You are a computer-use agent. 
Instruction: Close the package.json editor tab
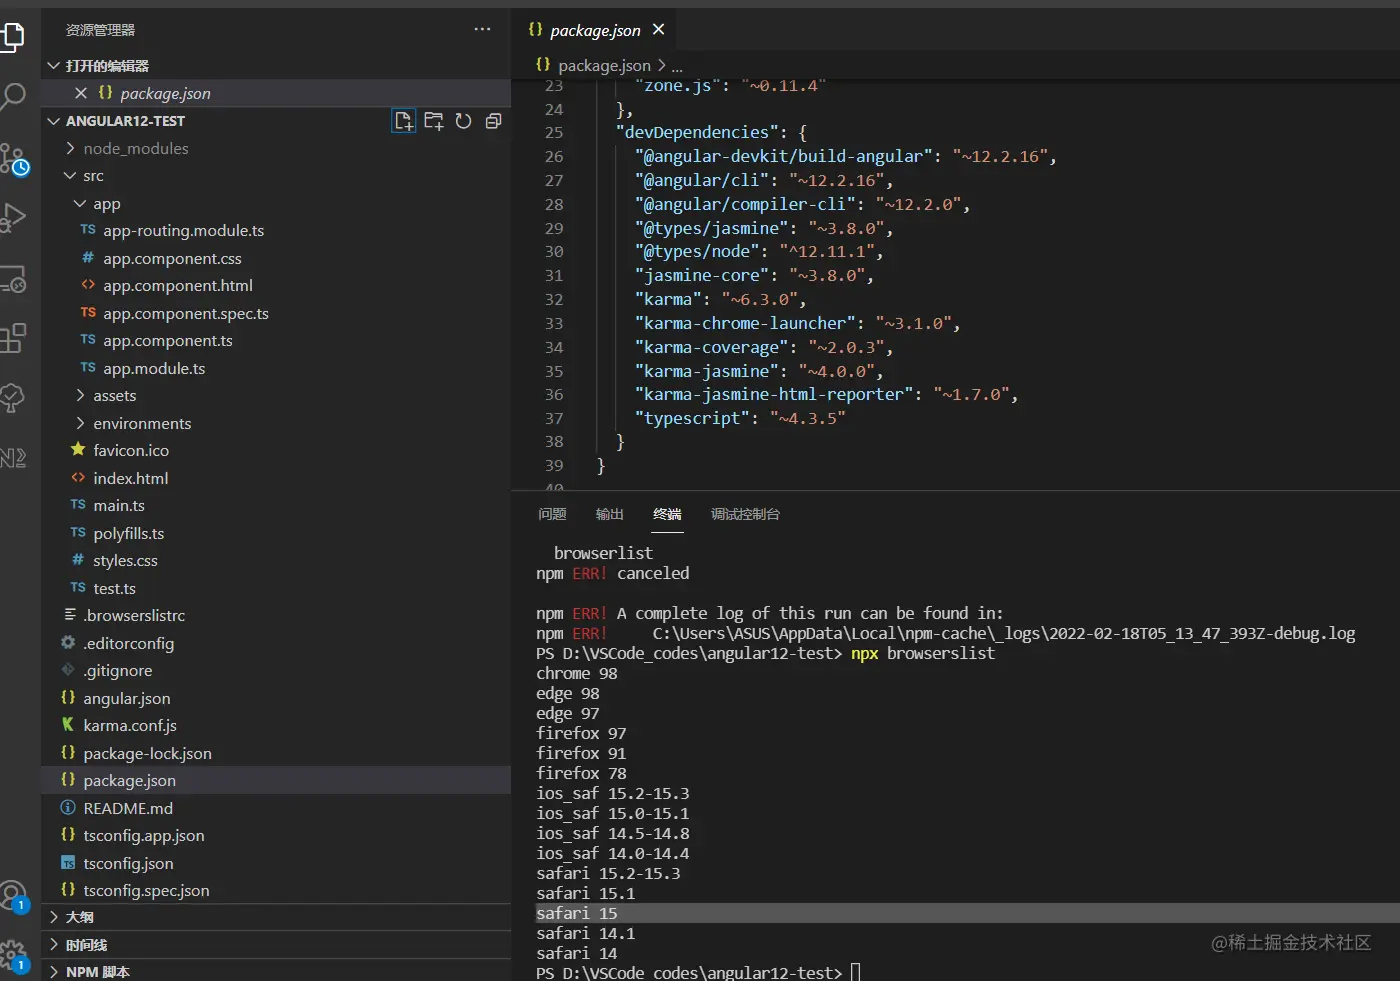coord(658,30)
